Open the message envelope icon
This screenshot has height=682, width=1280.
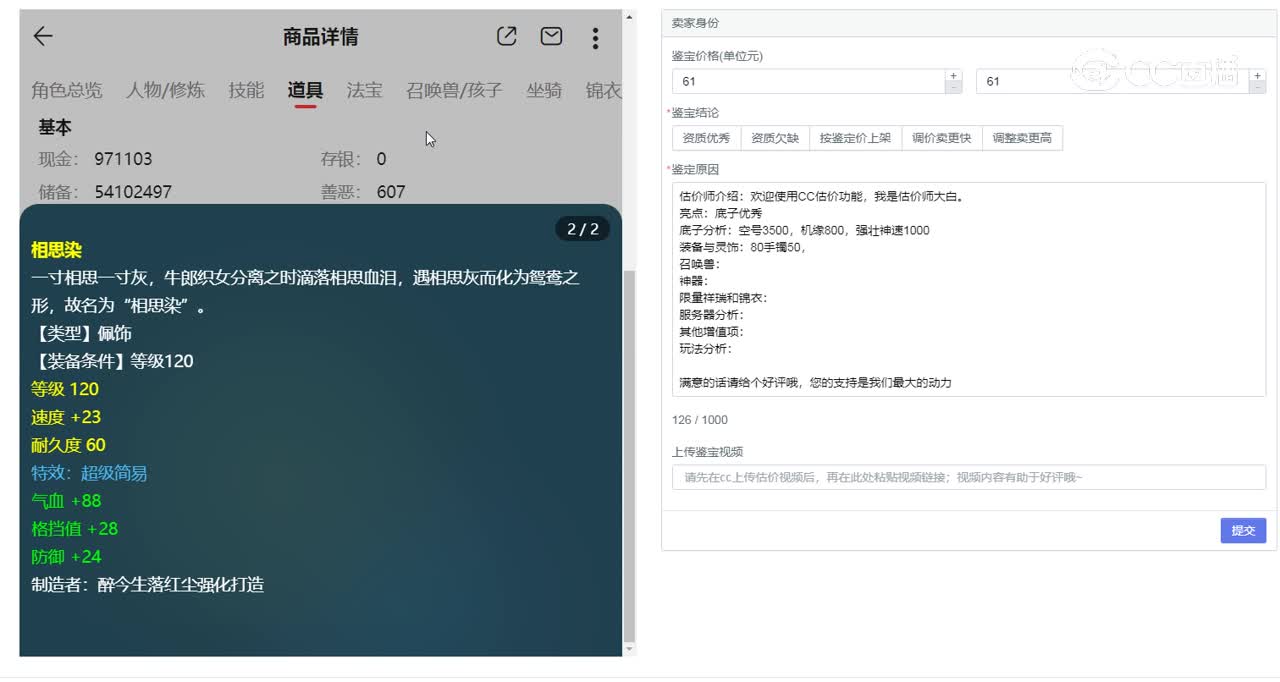click(550, 36)
